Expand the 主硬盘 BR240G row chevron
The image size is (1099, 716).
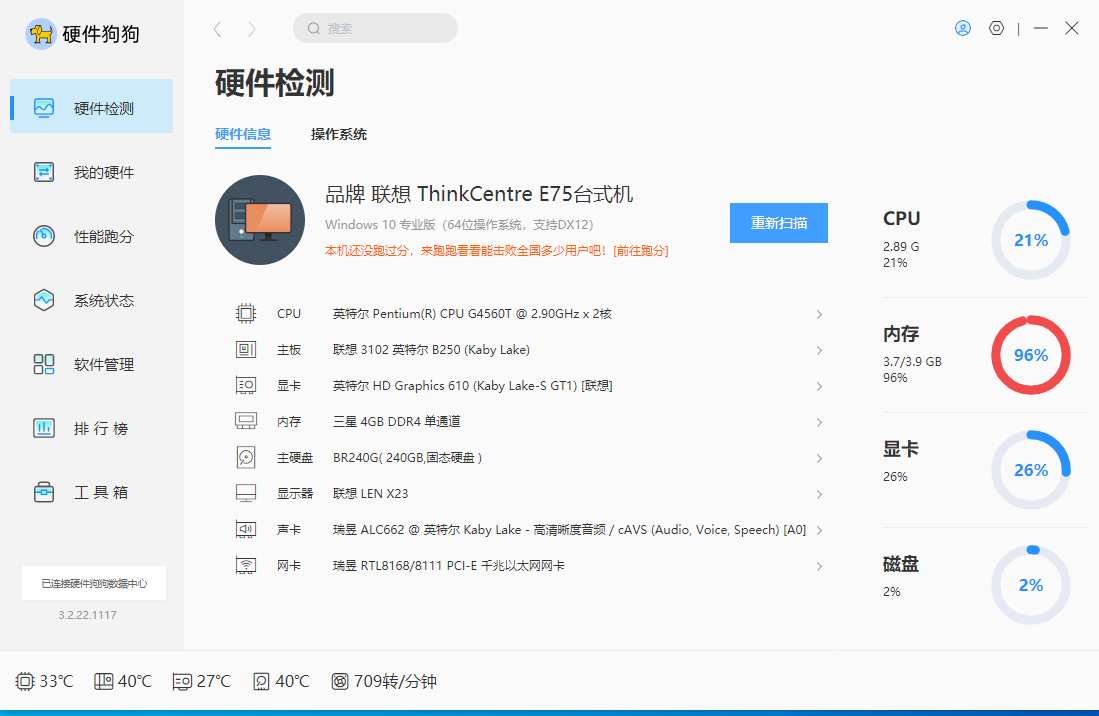click(x=819, y=458)
